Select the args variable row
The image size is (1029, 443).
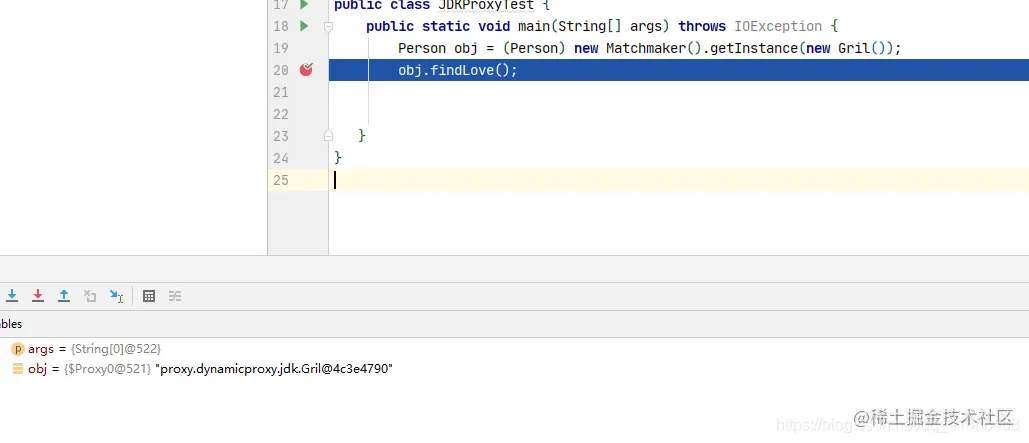514,349
